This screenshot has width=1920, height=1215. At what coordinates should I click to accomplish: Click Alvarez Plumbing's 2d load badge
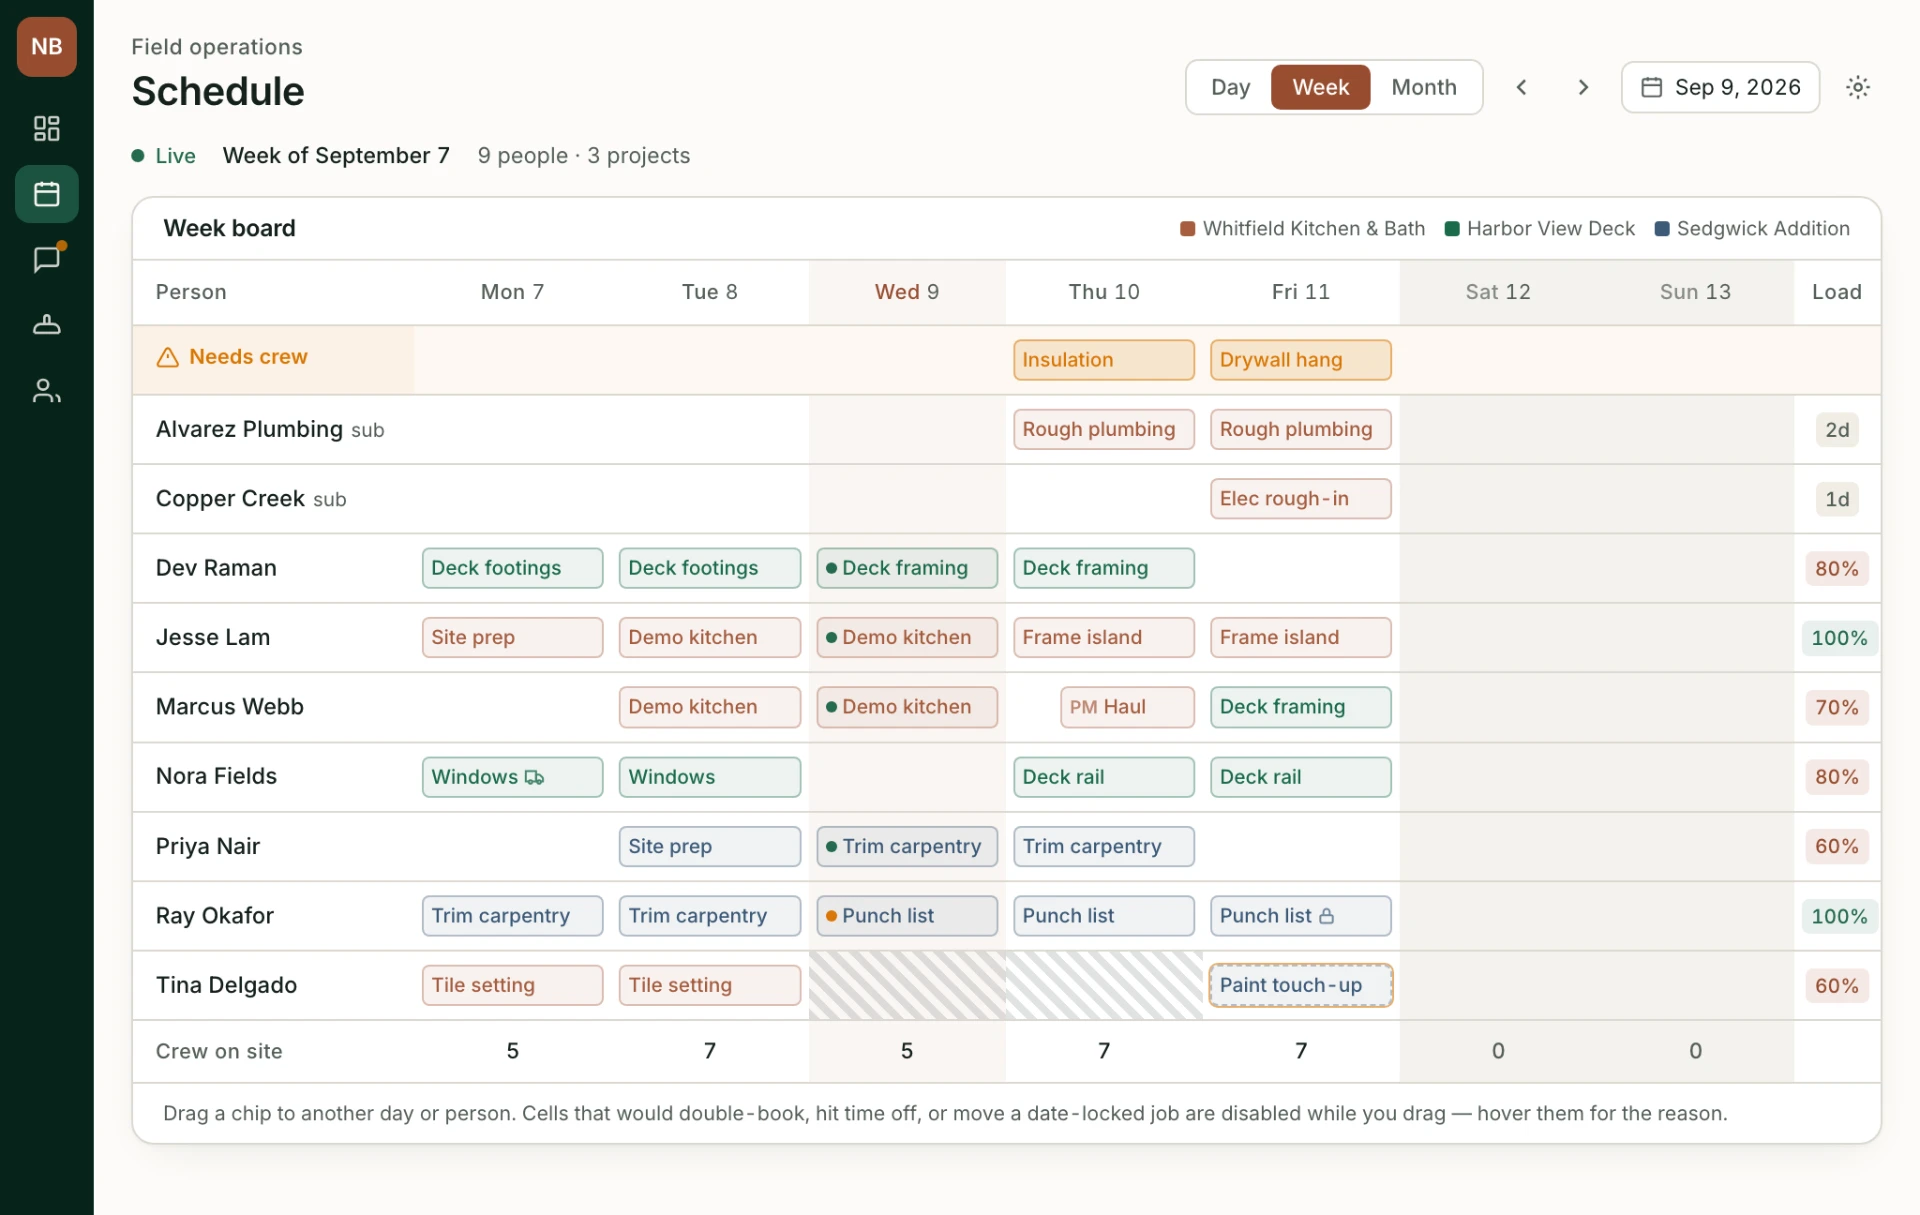click(1837, 430)
